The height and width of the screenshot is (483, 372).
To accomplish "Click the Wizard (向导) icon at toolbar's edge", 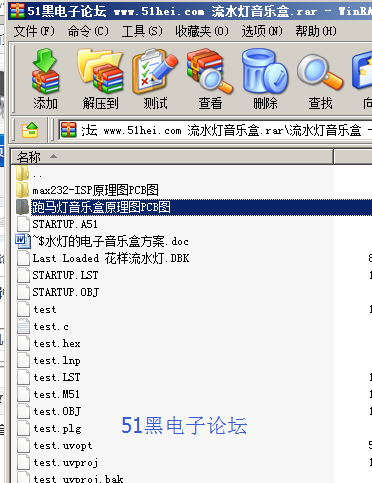I will pyautogui.click(x=363, y=79).
